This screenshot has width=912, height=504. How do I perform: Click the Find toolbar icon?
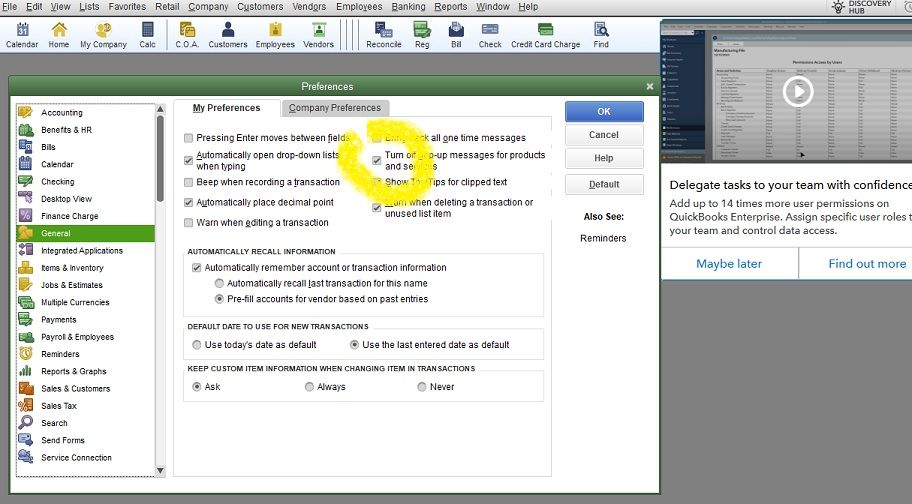(x=601, y=35)
